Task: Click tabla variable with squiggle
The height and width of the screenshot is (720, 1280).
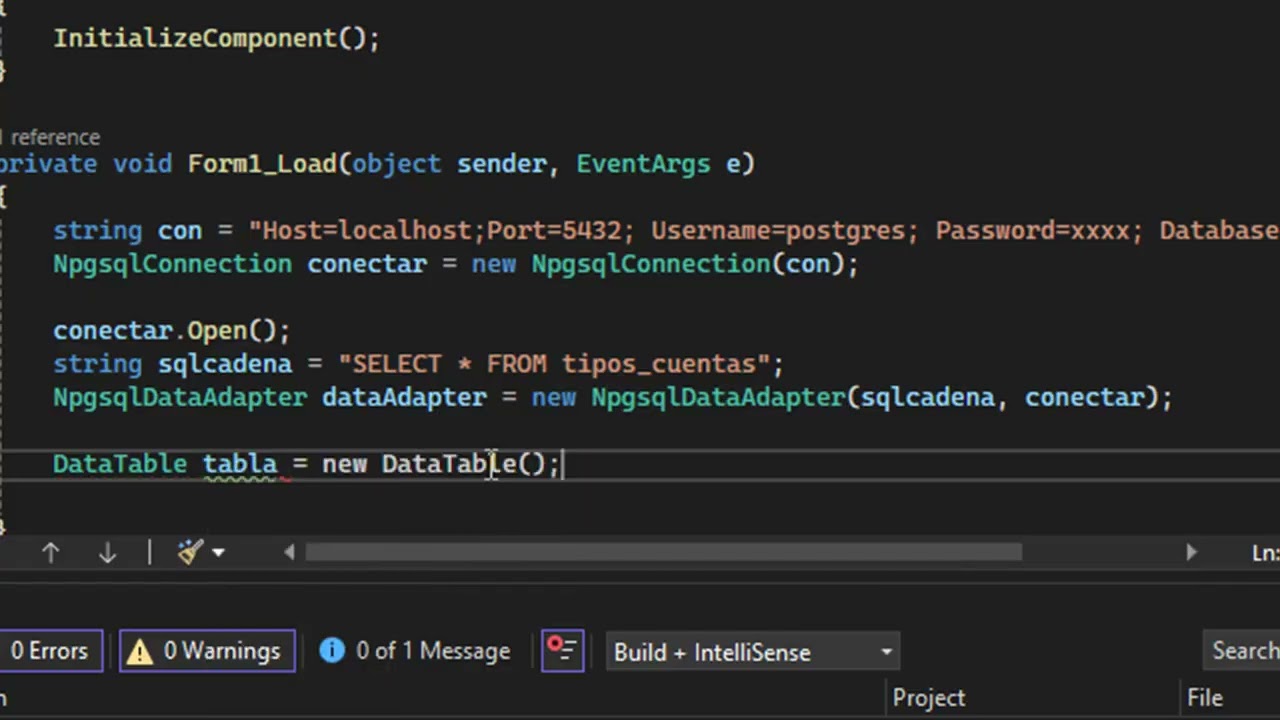Action: pyautogui.click(x=240, y=464)
